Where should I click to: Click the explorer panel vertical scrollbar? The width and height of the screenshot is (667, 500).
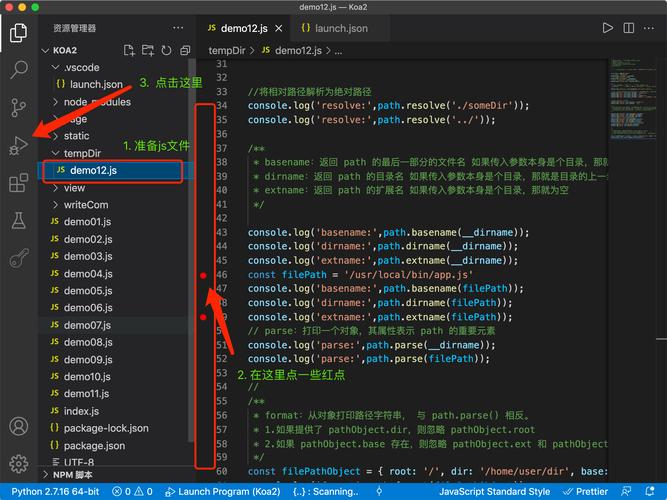(191, 250)
